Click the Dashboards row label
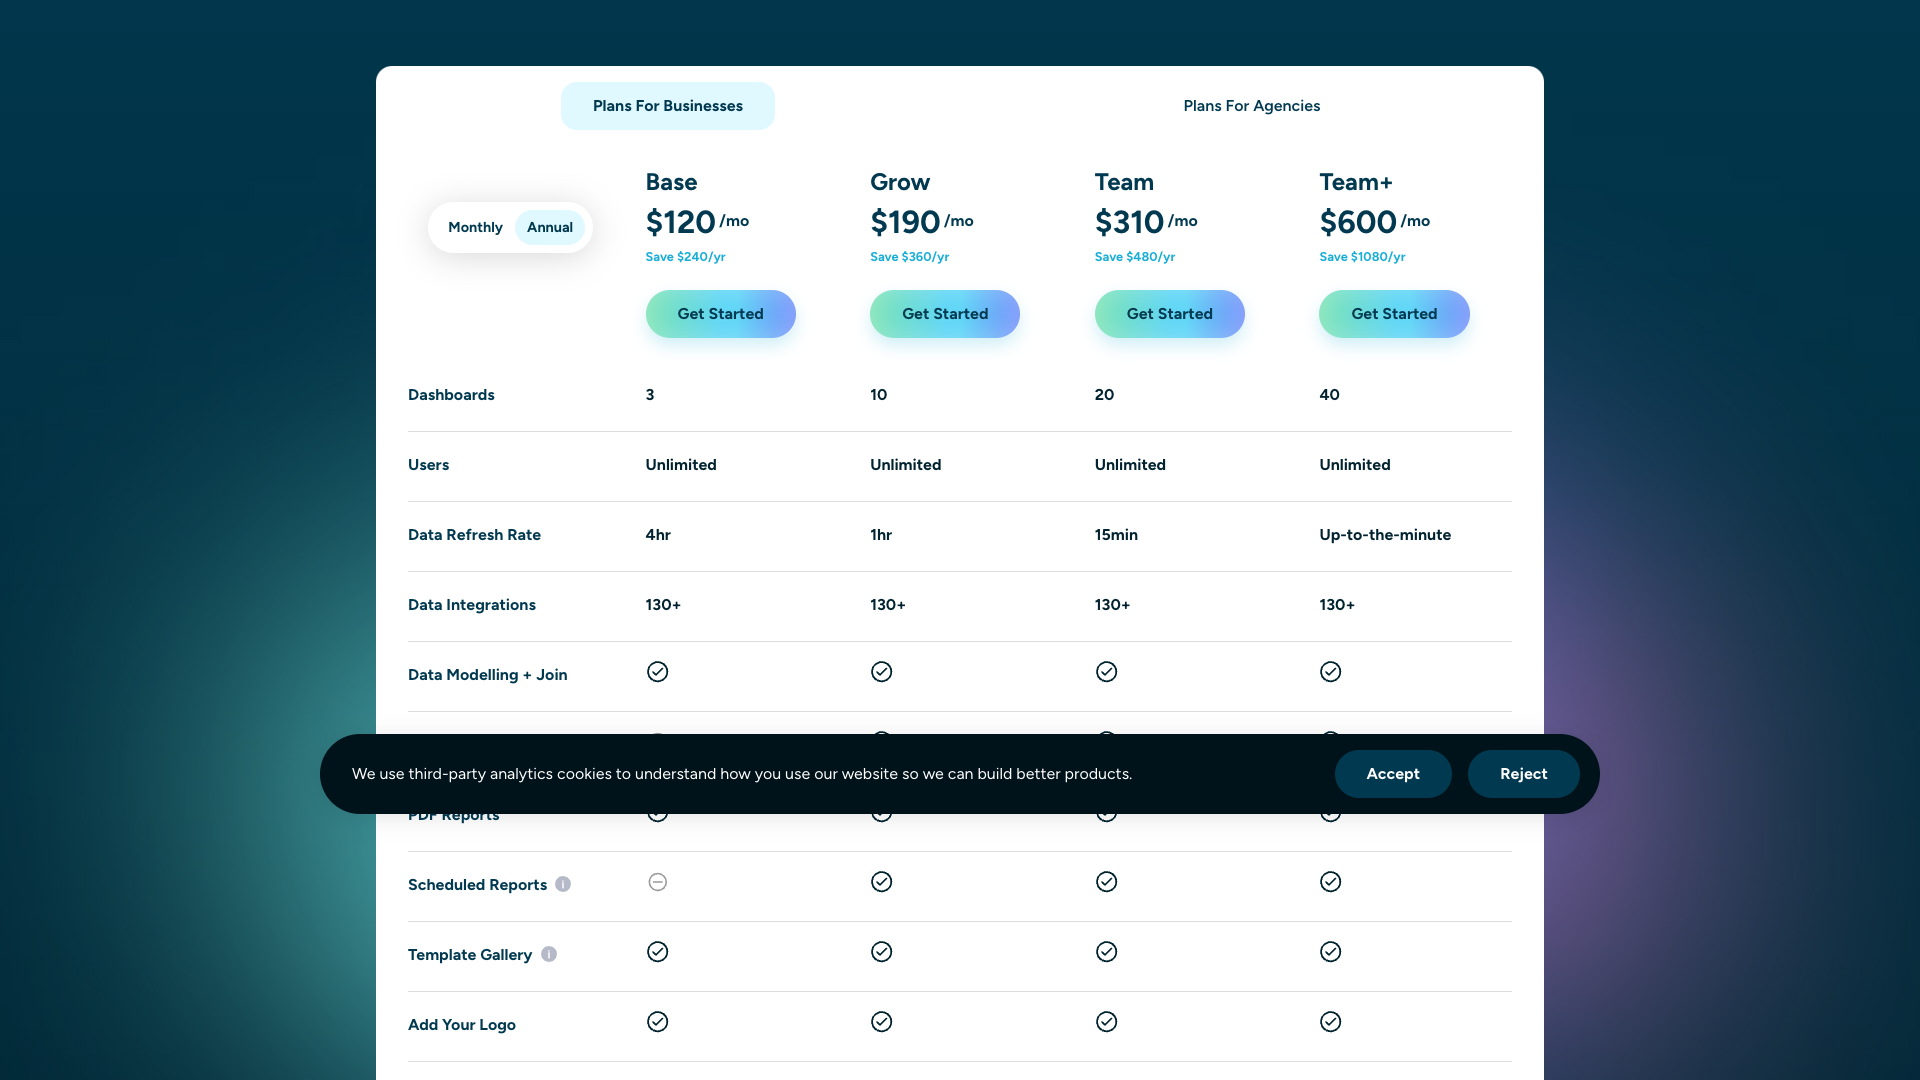Image resolution: width=1920 pixels, height=1080 pixels. click(451, 394)
